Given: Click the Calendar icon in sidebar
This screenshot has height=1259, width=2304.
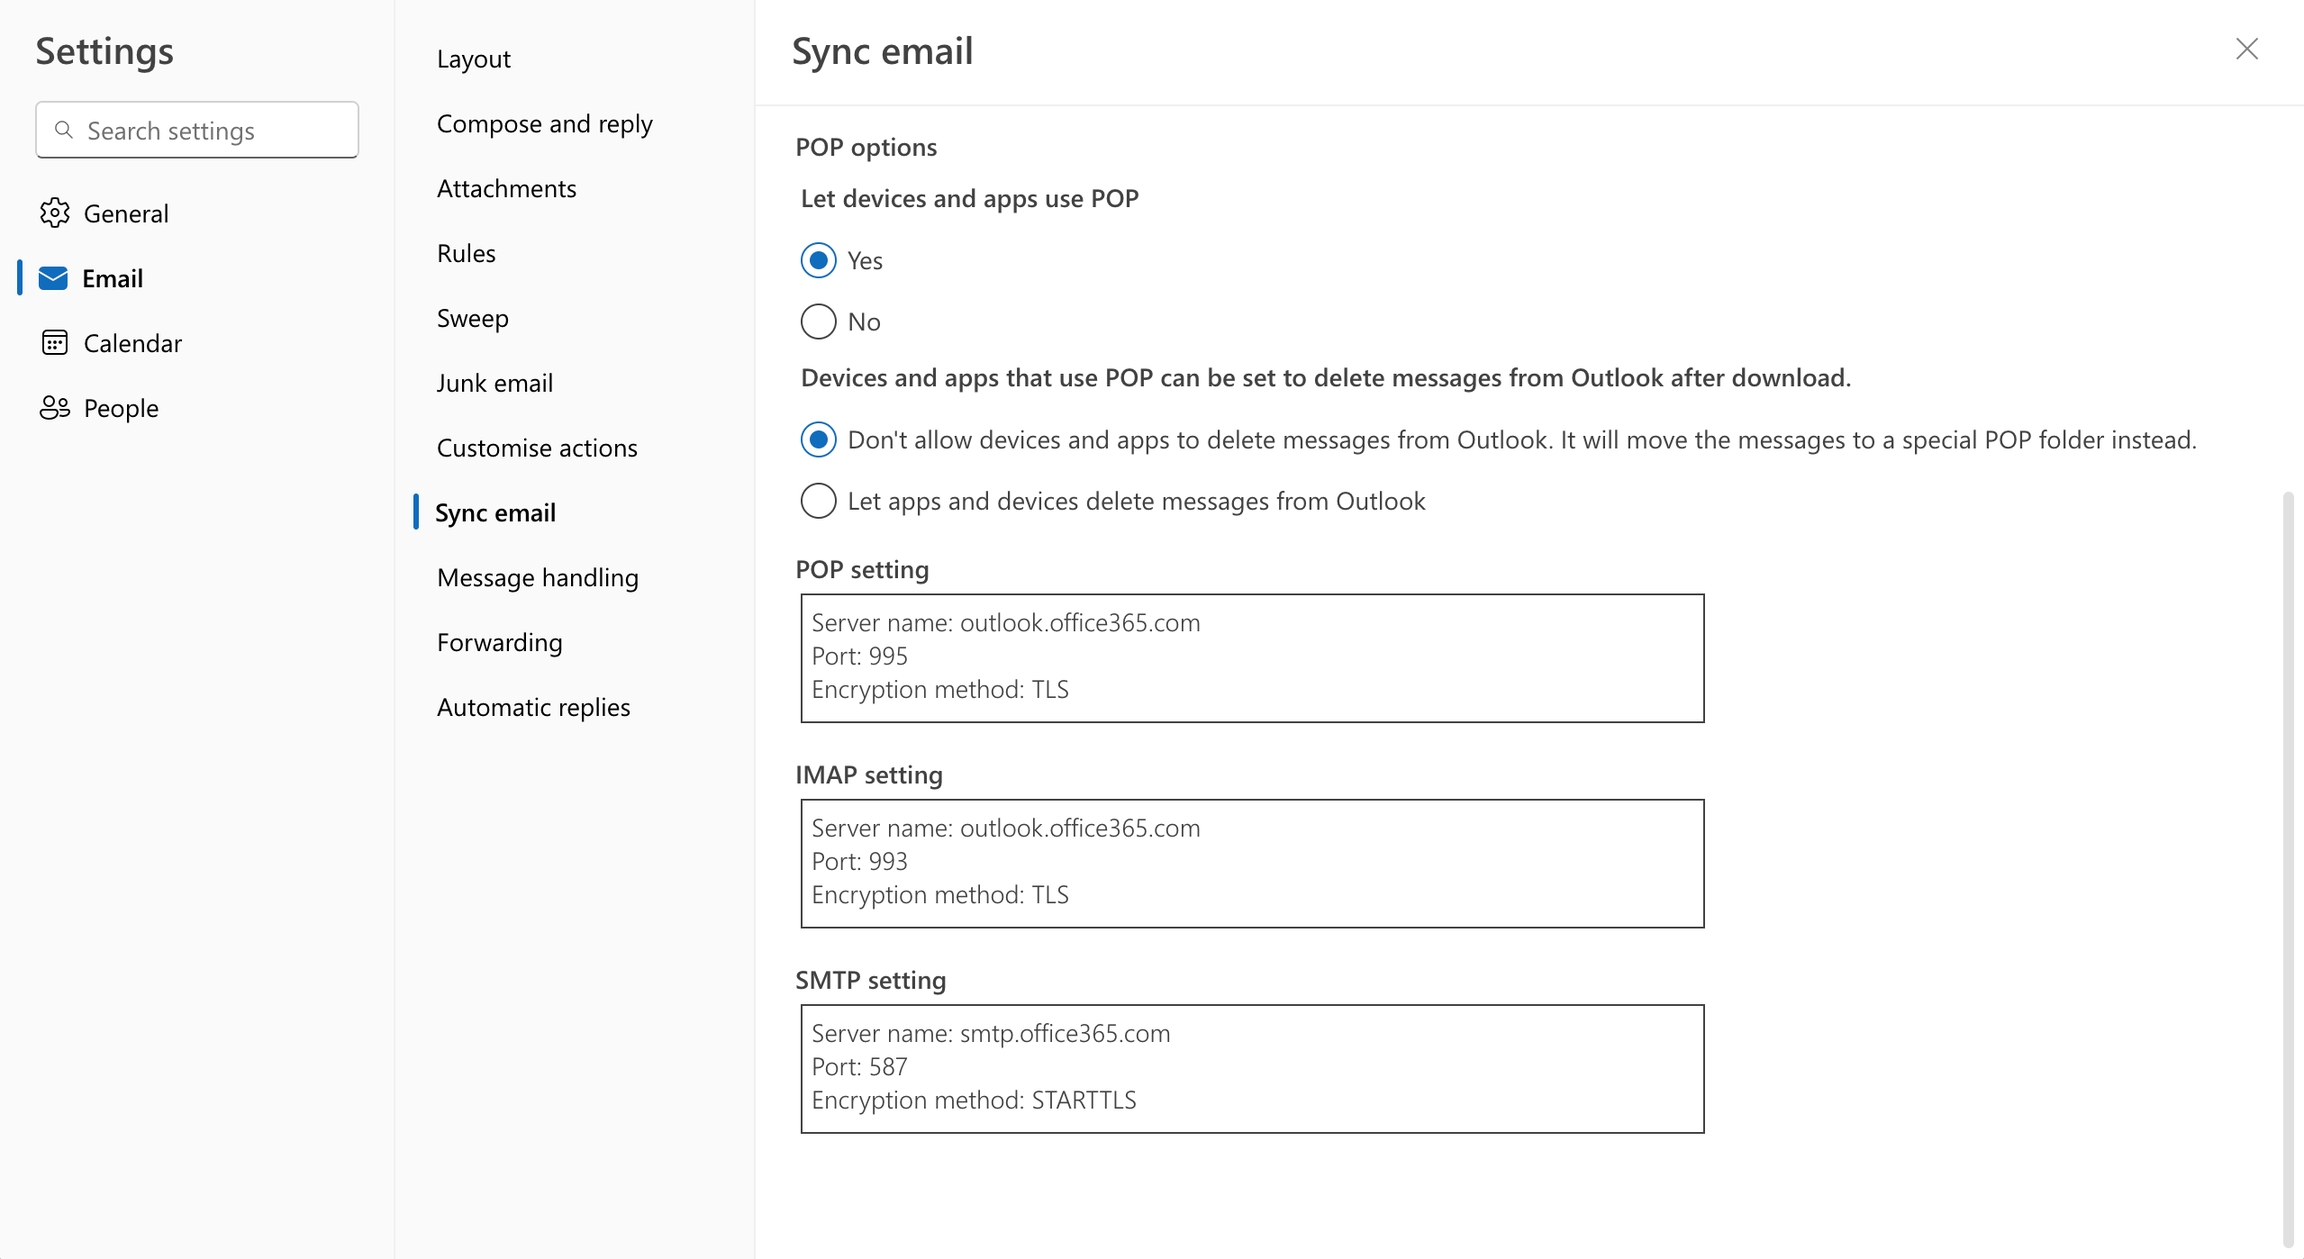Looking at the screenshot, I should coord(54,343).
